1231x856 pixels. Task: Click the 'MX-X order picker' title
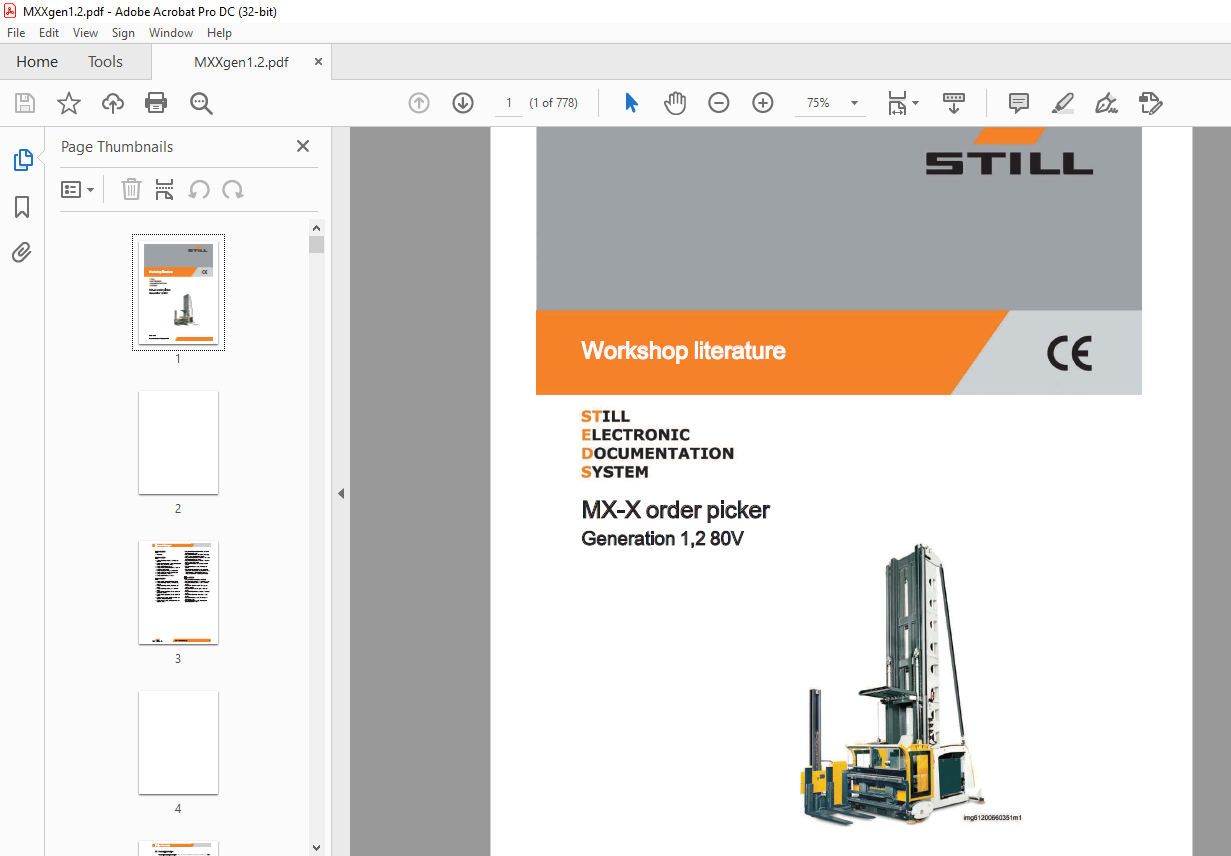click(x=675, y=510)
